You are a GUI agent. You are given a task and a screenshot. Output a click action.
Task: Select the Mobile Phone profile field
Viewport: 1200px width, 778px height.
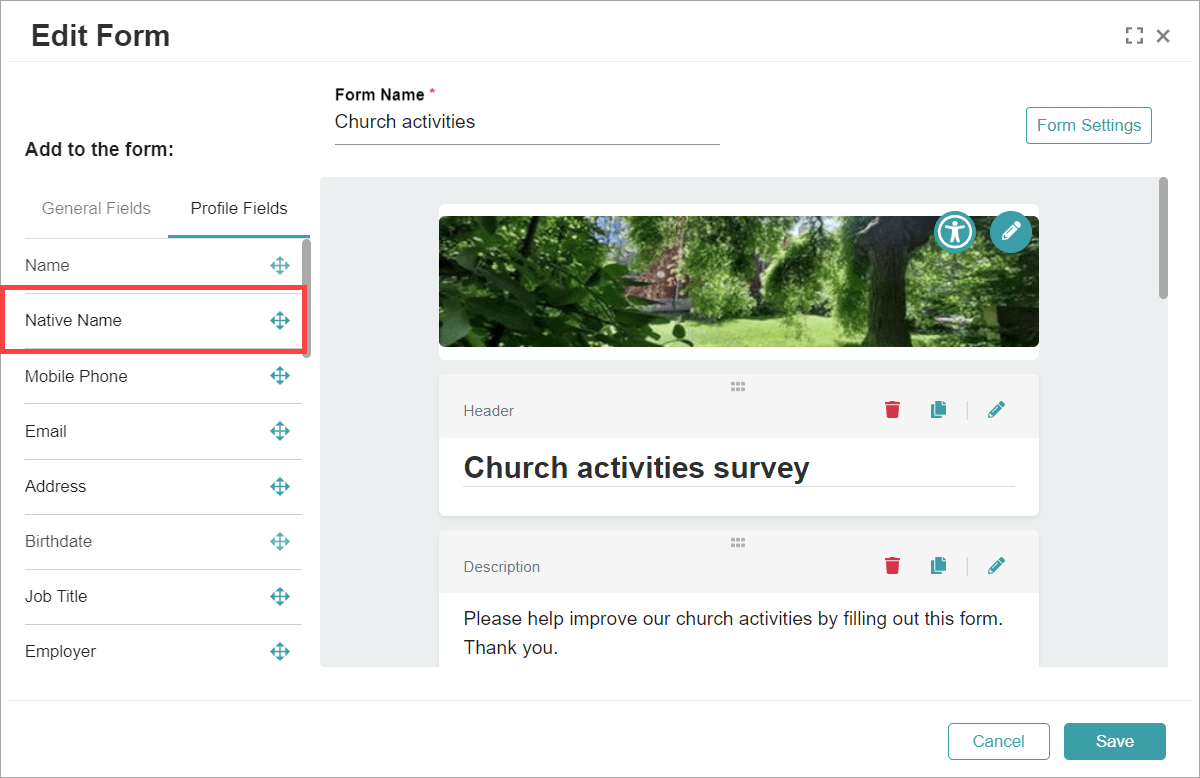point(163,376)
